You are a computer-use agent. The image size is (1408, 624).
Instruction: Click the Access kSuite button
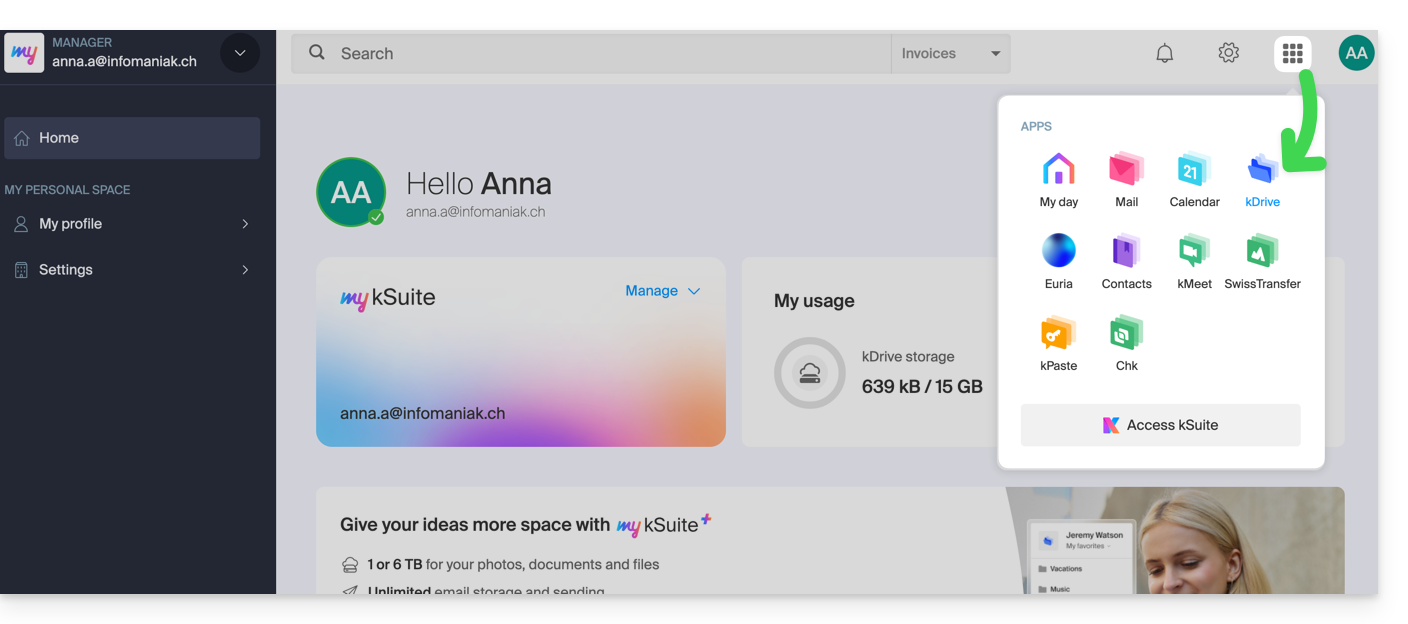point(1160,425)
